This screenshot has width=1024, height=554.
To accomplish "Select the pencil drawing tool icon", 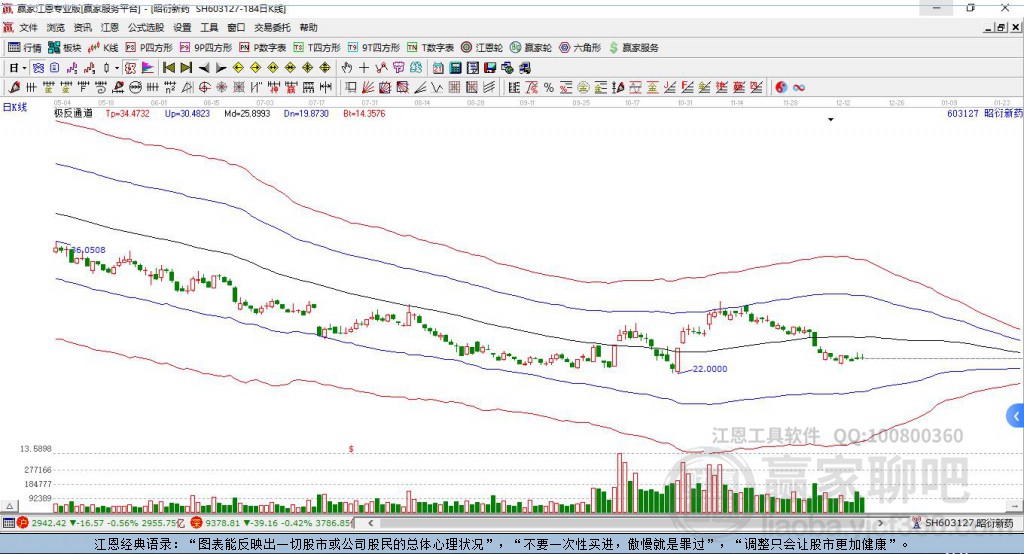I will pos(14,88).
